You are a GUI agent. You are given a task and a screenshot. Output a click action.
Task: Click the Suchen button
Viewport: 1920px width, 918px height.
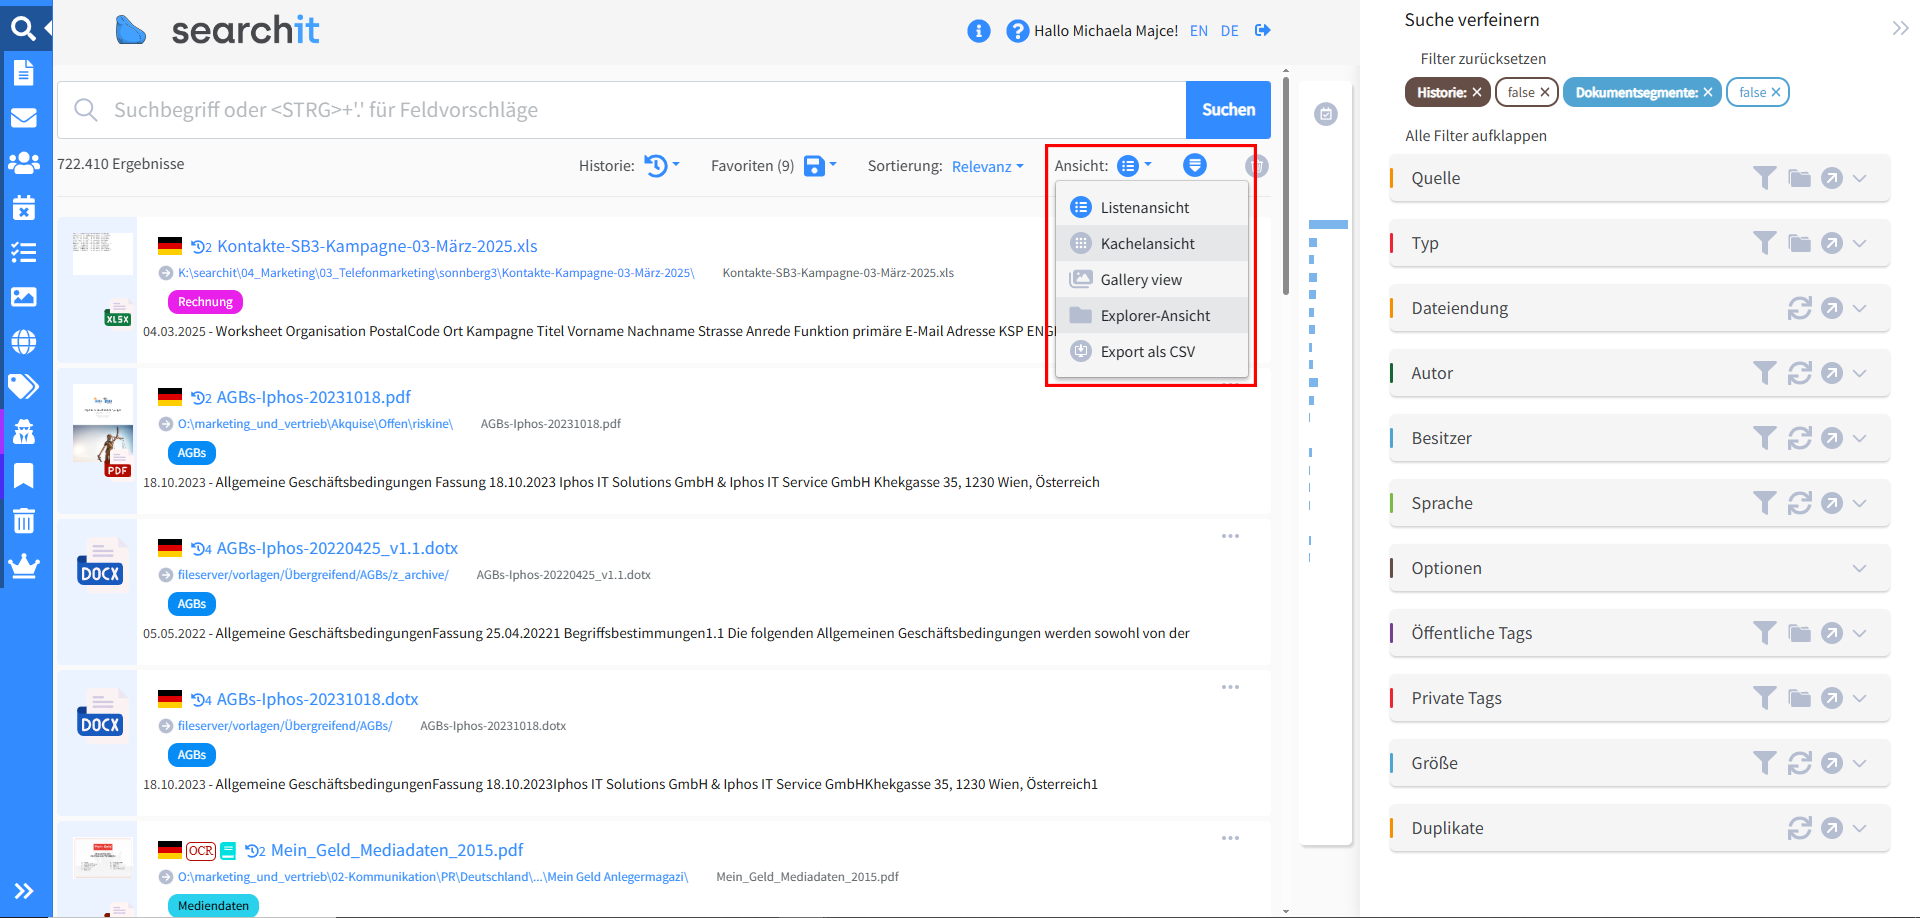coord(1228,110)
